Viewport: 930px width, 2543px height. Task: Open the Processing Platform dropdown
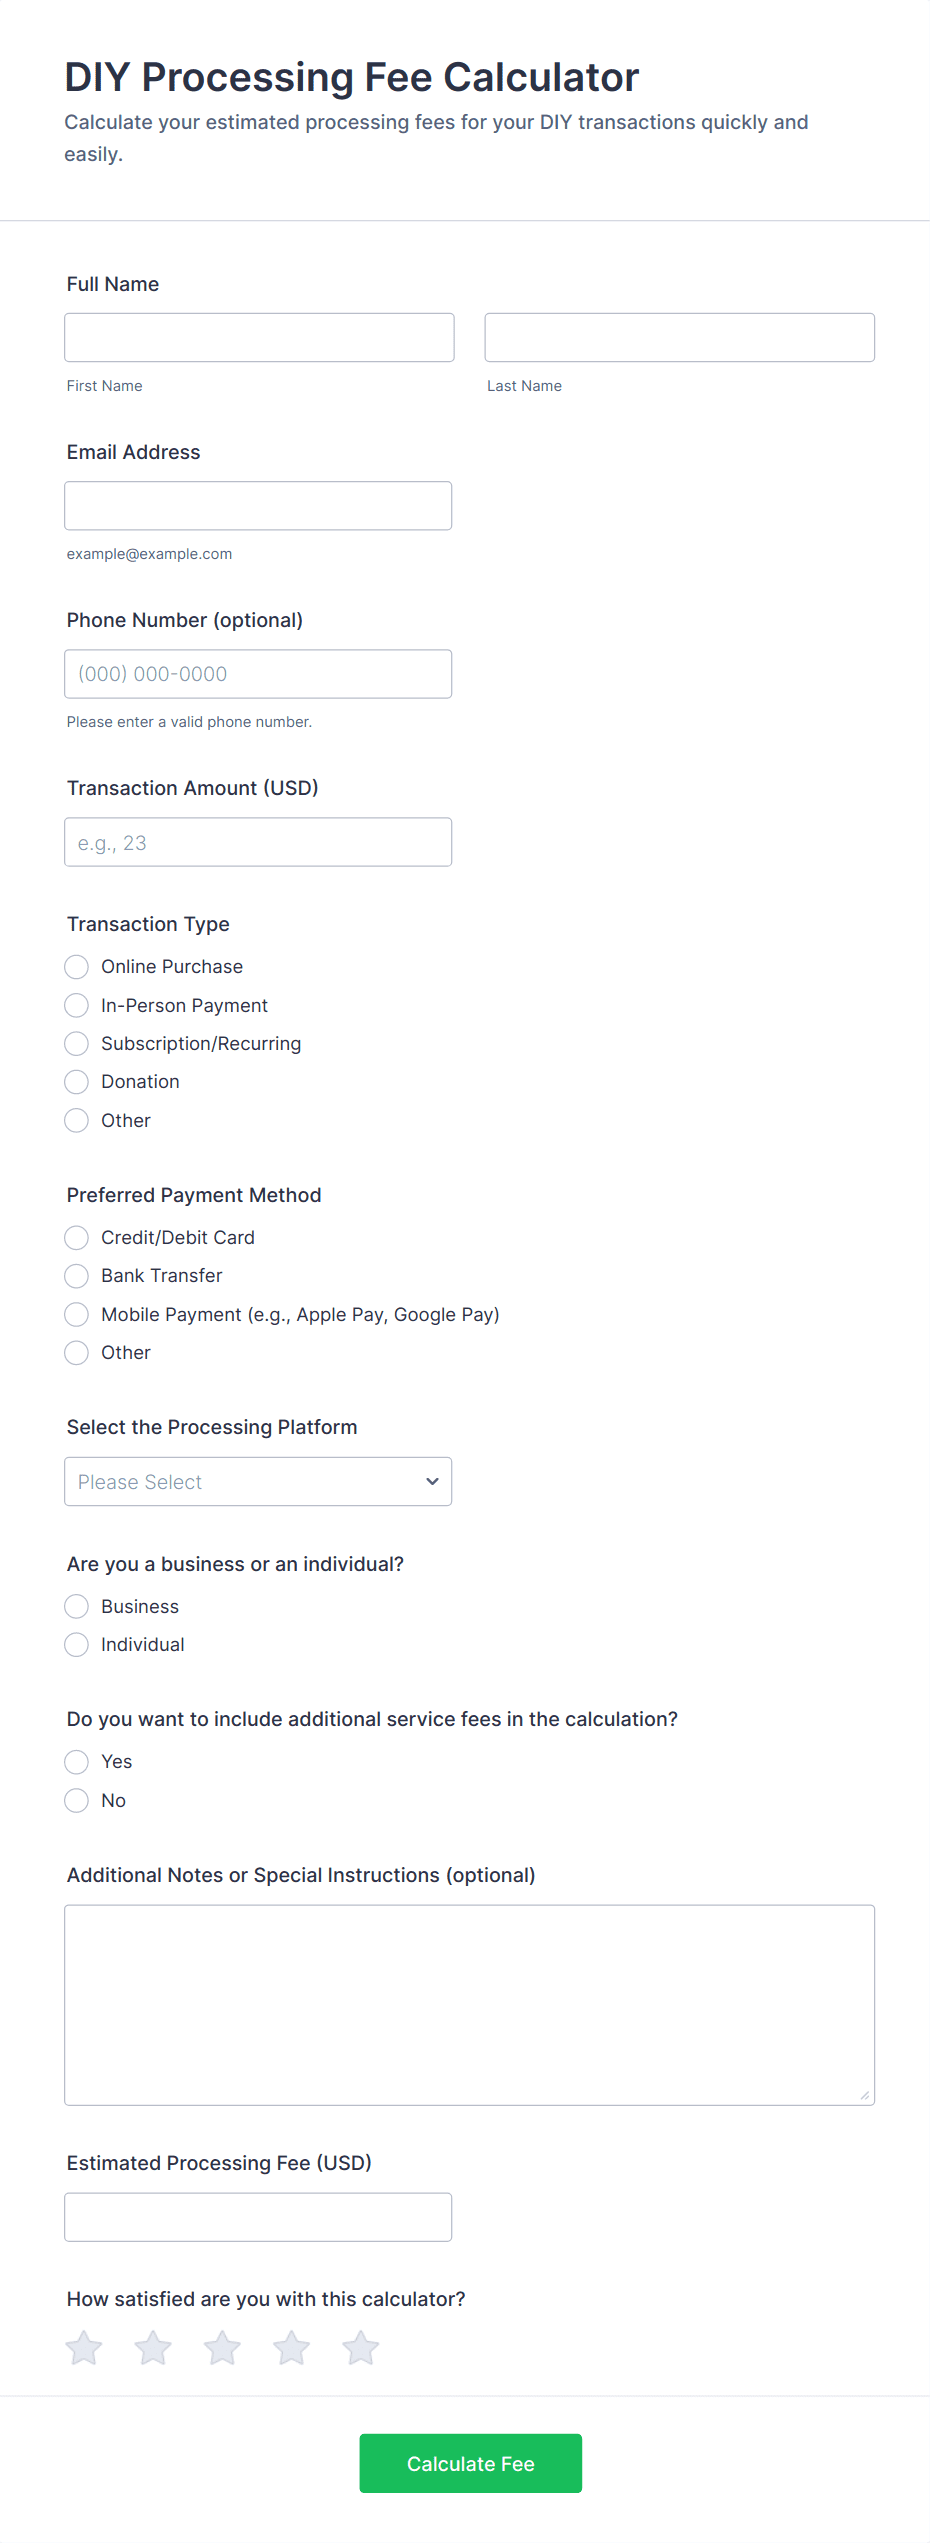click(x=258, y=1482)
